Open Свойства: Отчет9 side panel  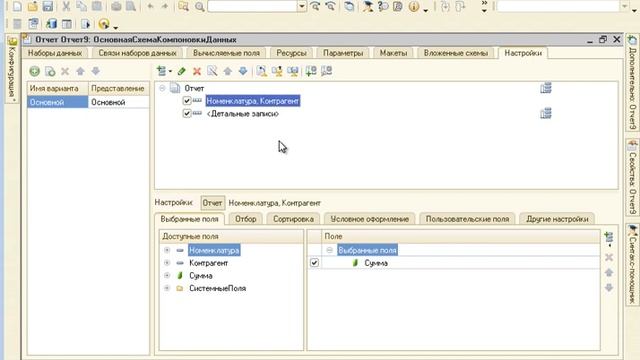632,178
